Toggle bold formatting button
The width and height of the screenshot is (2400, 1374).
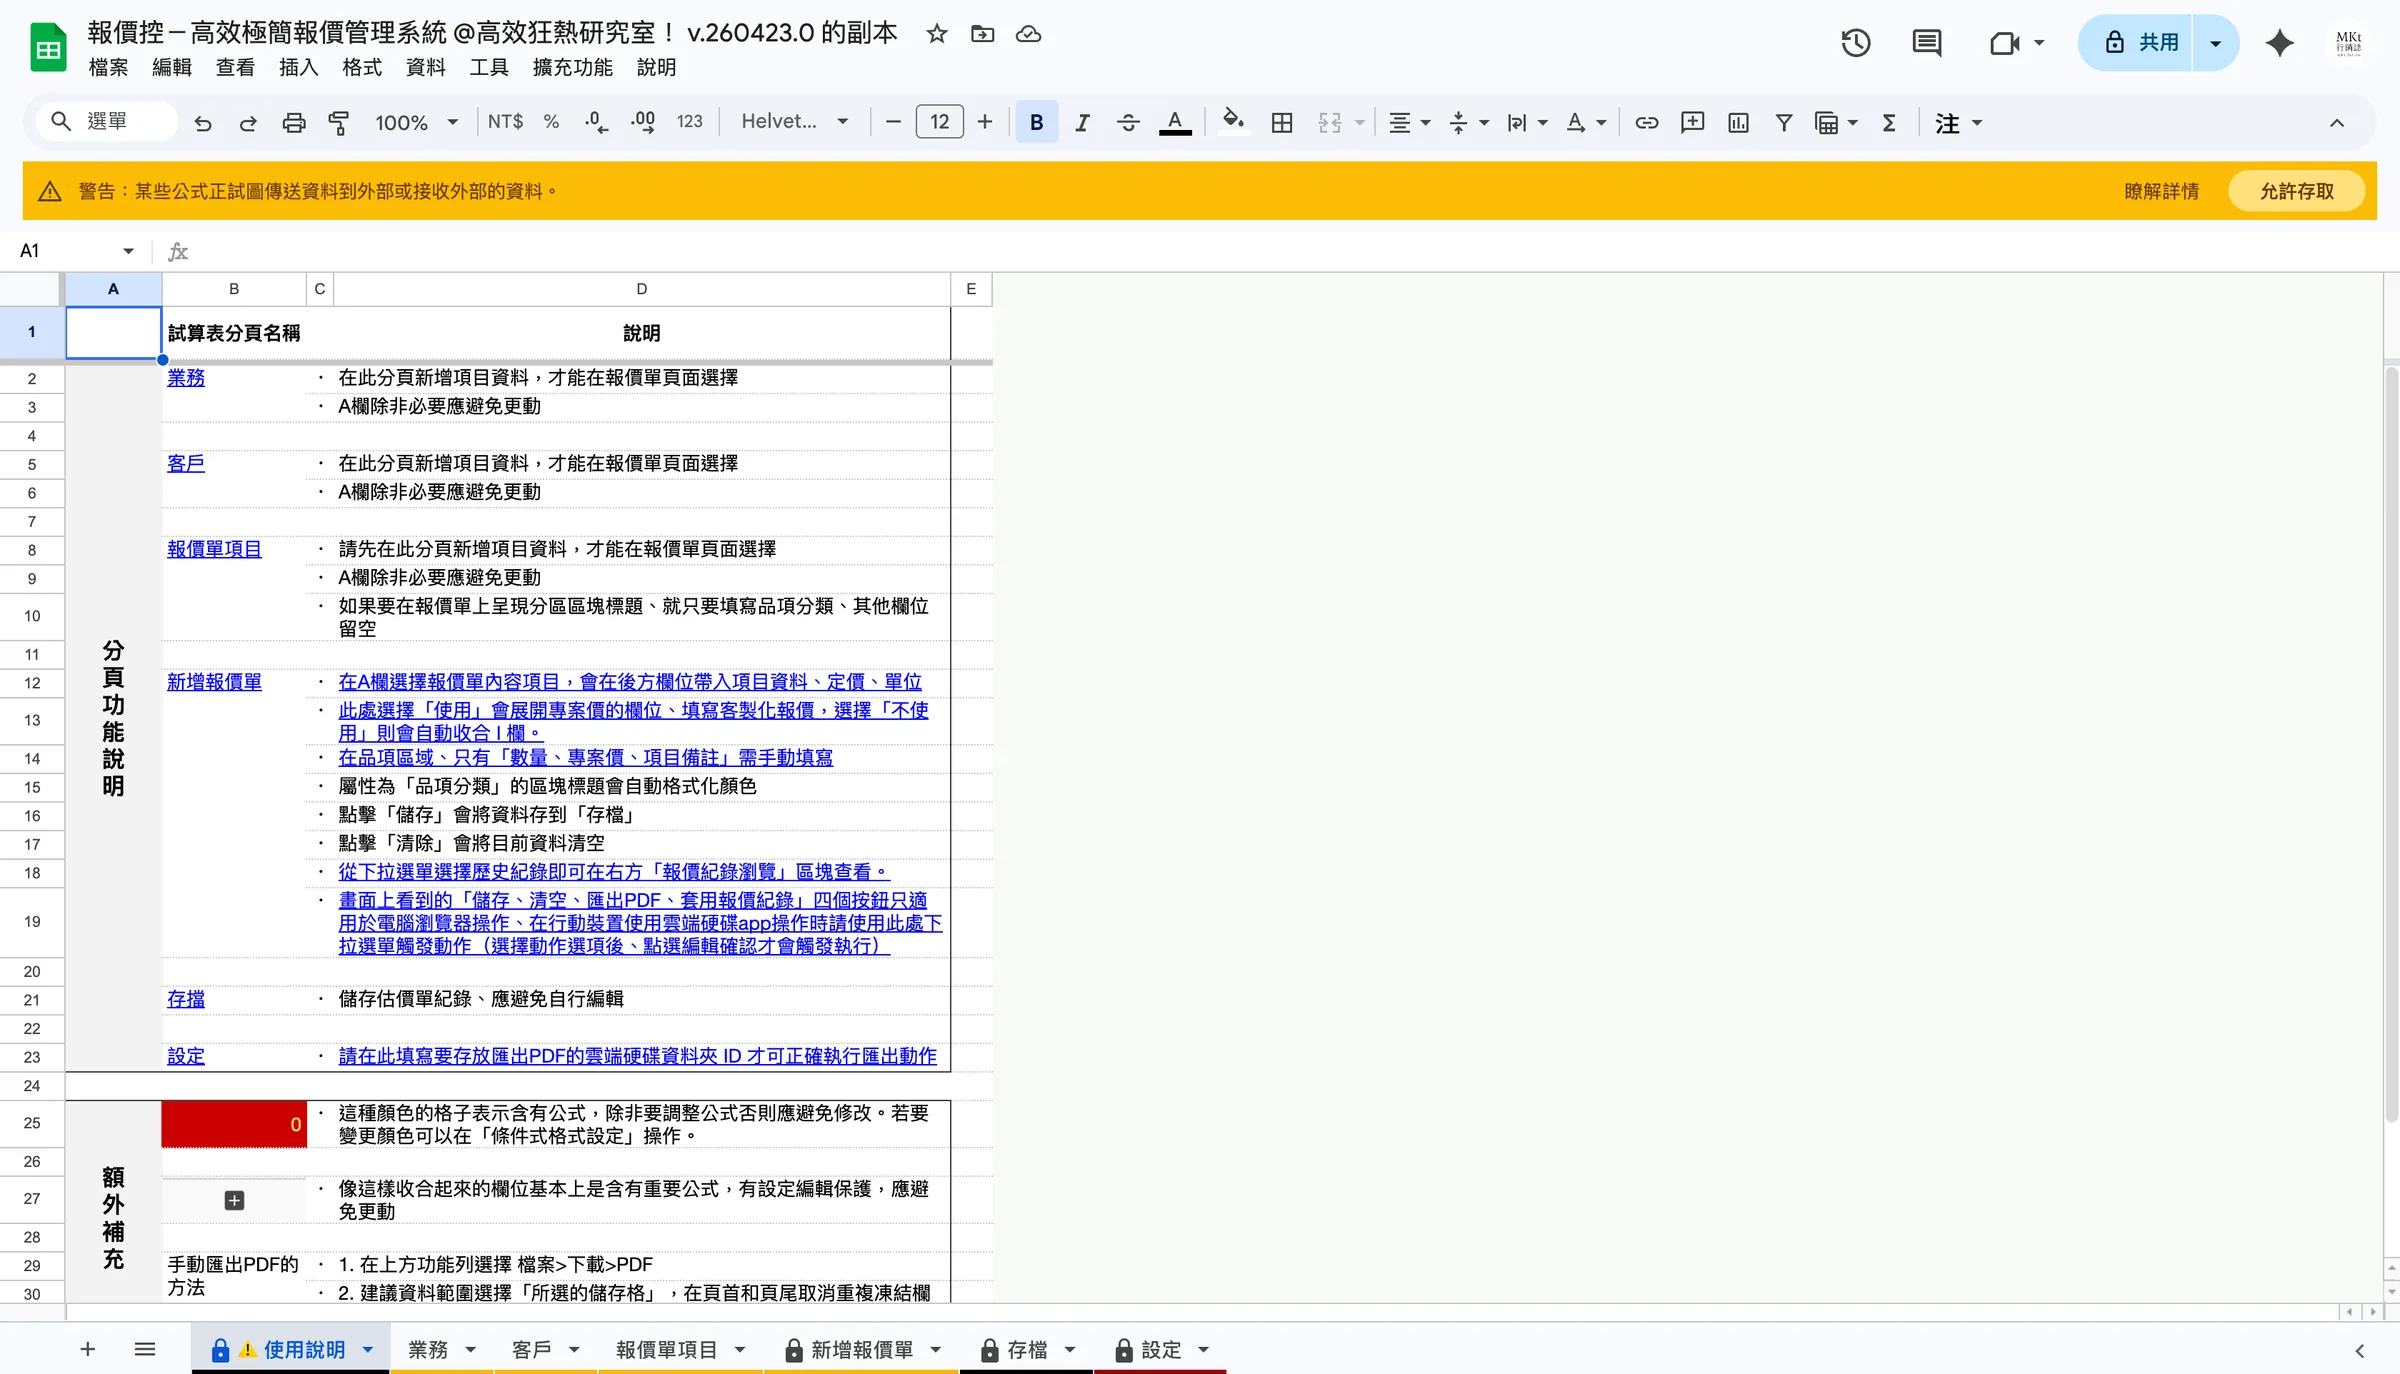click(1037, 122)
